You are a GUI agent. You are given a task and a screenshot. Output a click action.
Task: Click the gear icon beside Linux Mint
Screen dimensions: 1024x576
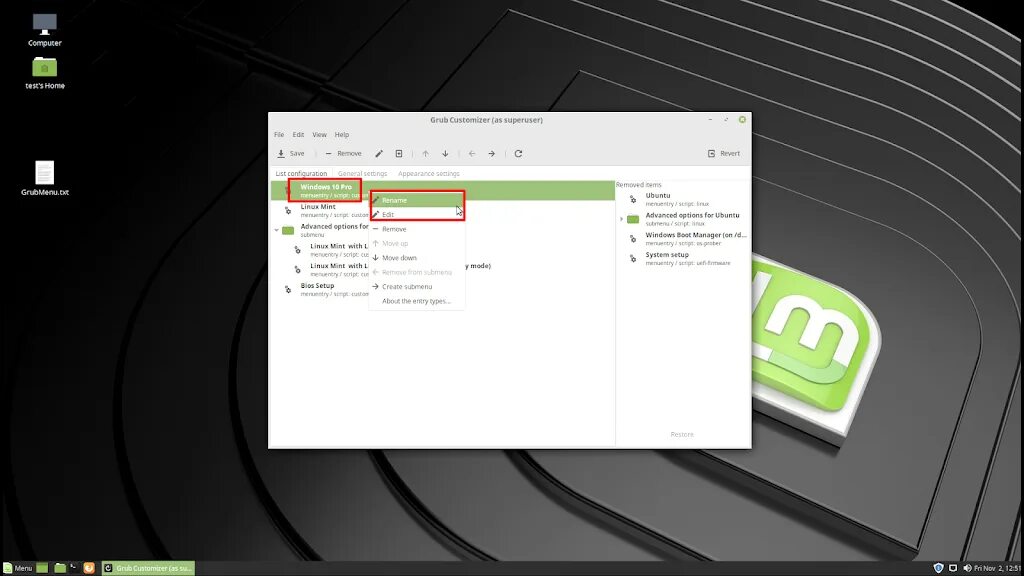pyautogui.click(x=288, y=210)
